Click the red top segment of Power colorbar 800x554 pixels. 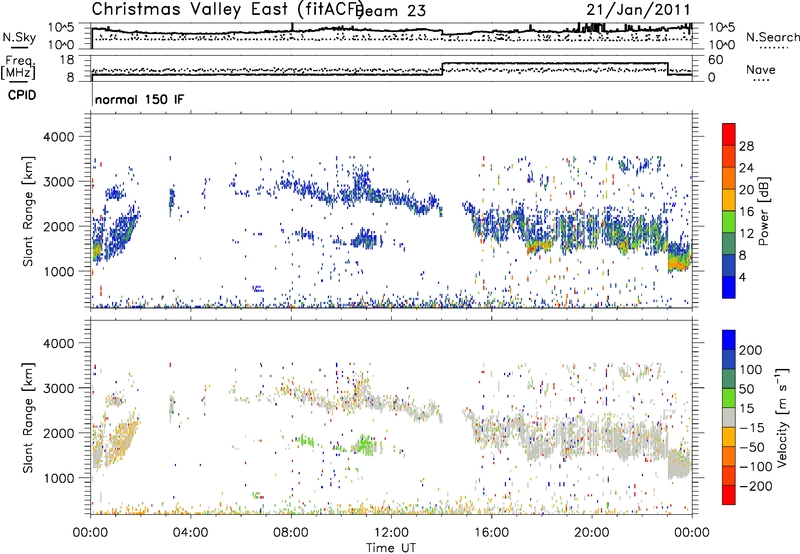tap(729, 134)
